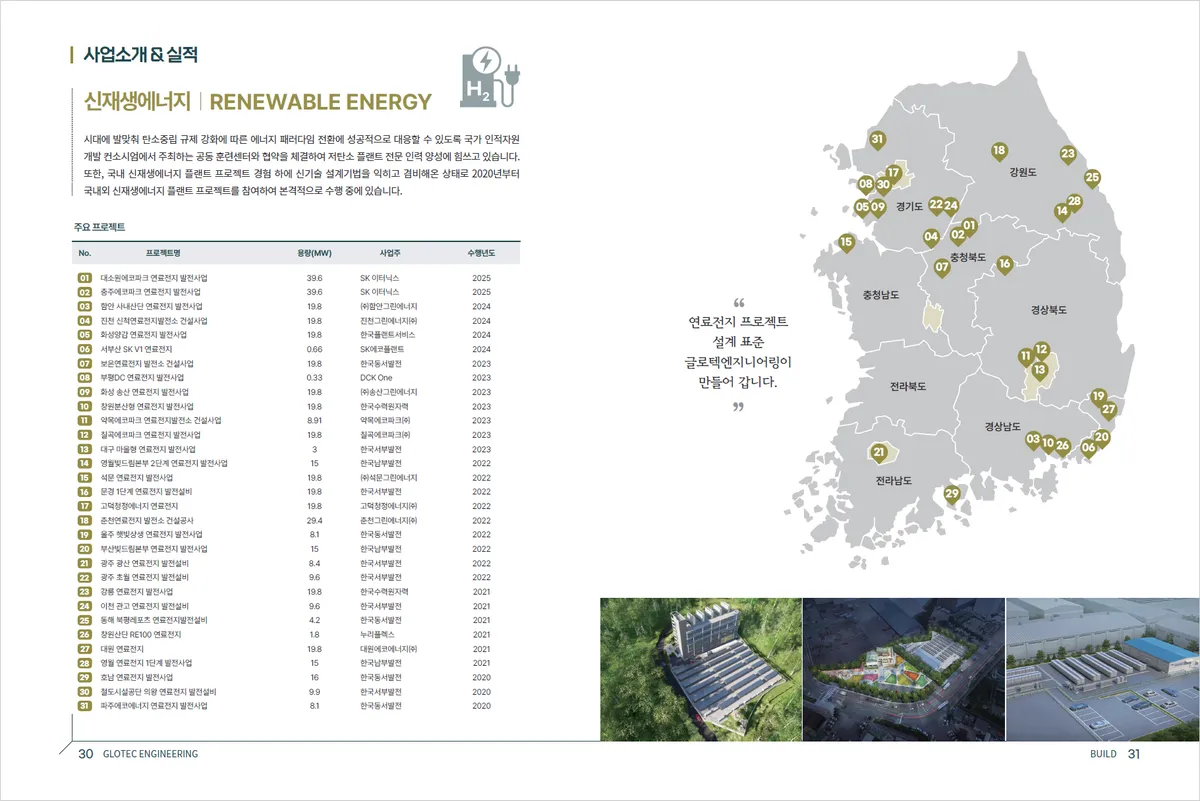Click the '주요 프로젝트' table heading
The width and height of the screenshot is (1200, 801).
99,228
